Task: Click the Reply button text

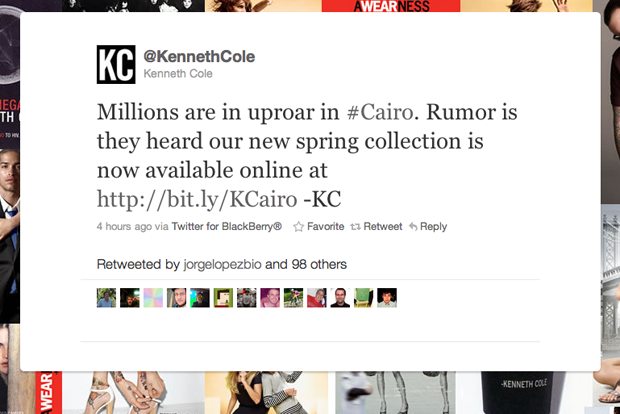Action: (x=433, y=227)
